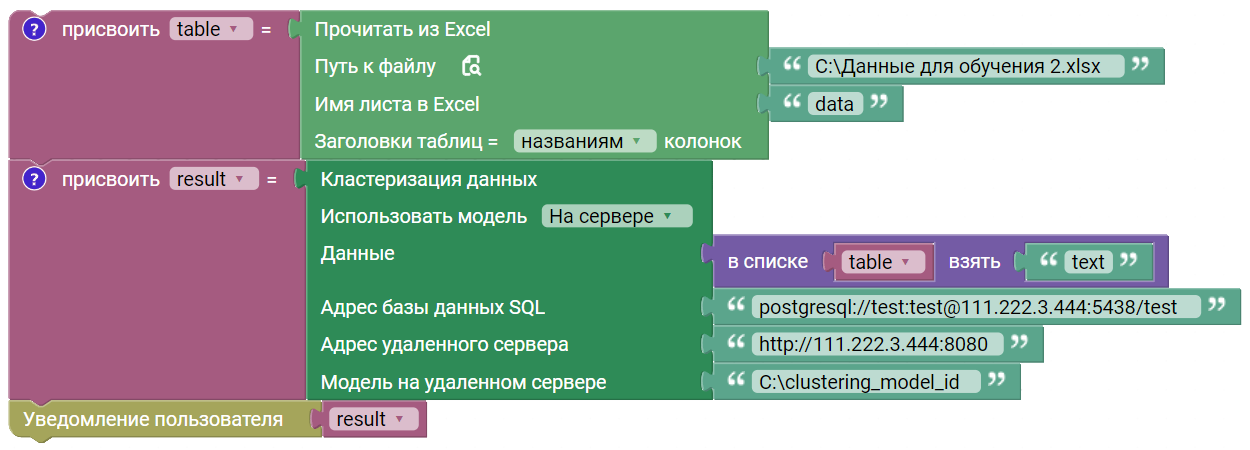Click the Использовать модель label
Image resolution: width=1250 pixels, height=450 pixels.
pyautogui.click(x=424, y=216)
